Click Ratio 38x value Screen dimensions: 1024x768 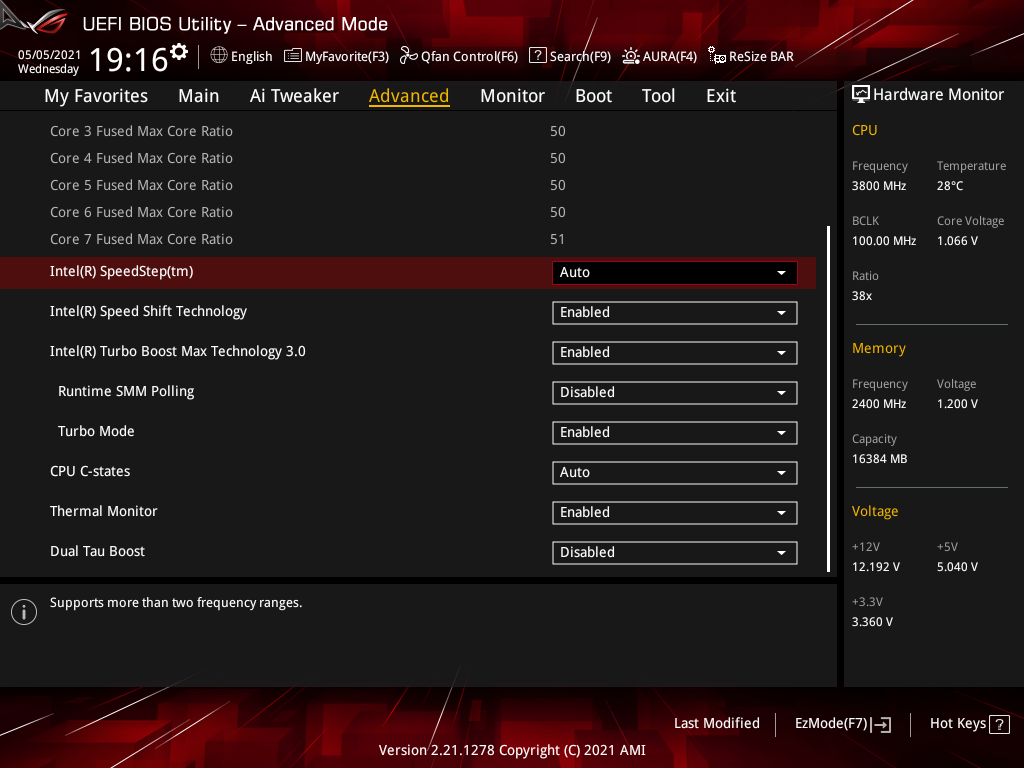[x=862, y=296]
